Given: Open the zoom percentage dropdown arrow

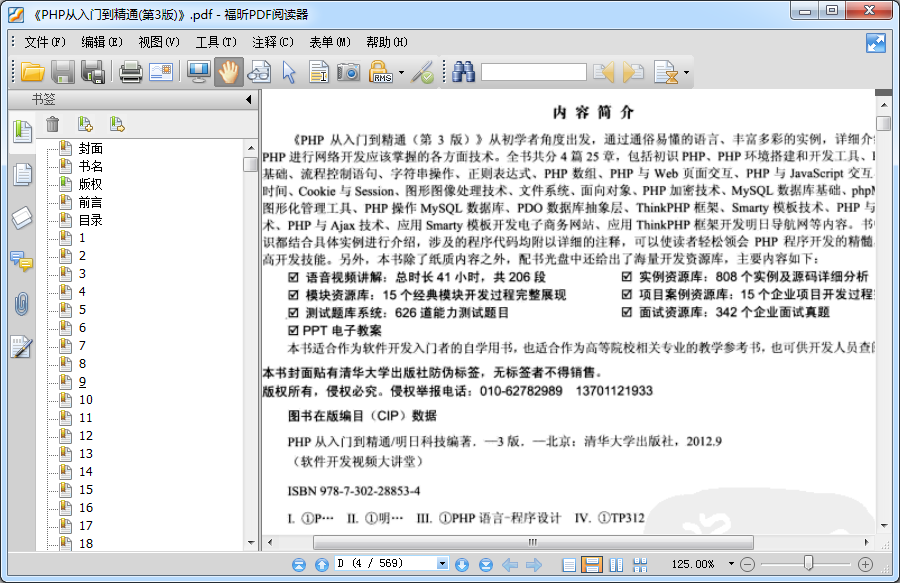Looking at the screenshot, I should 731,563.
